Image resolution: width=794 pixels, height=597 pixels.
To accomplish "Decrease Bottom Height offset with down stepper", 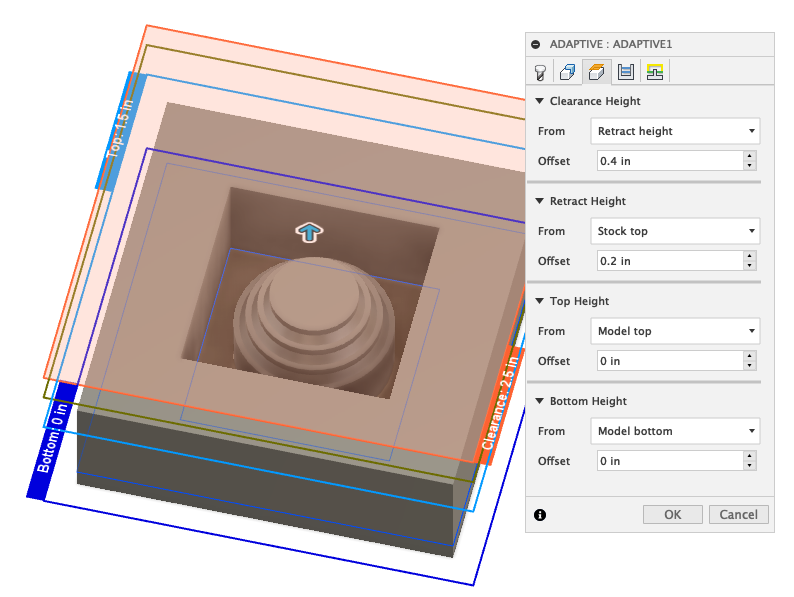I will 750,466.
